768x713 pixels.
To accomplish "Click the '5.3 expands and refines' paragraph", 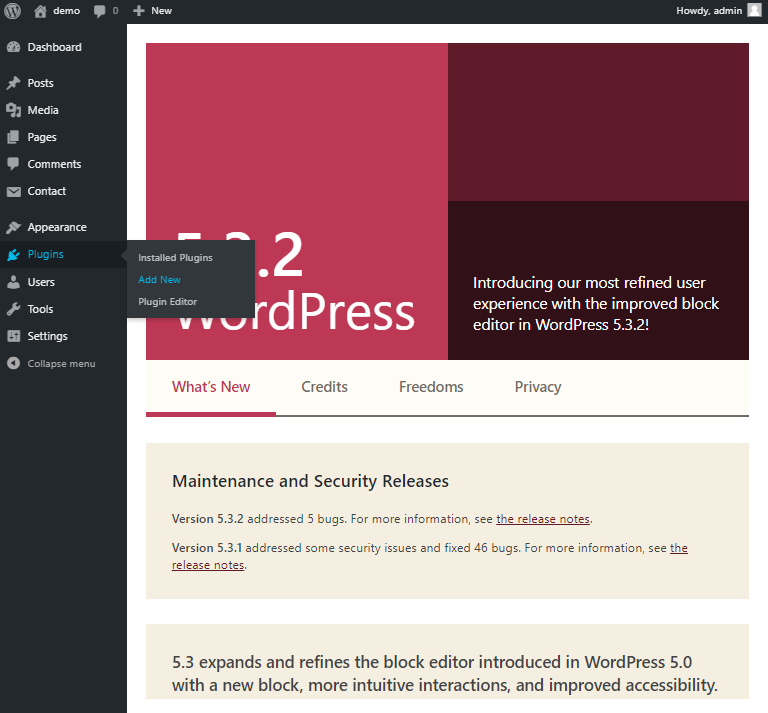I will coord(444,673).
